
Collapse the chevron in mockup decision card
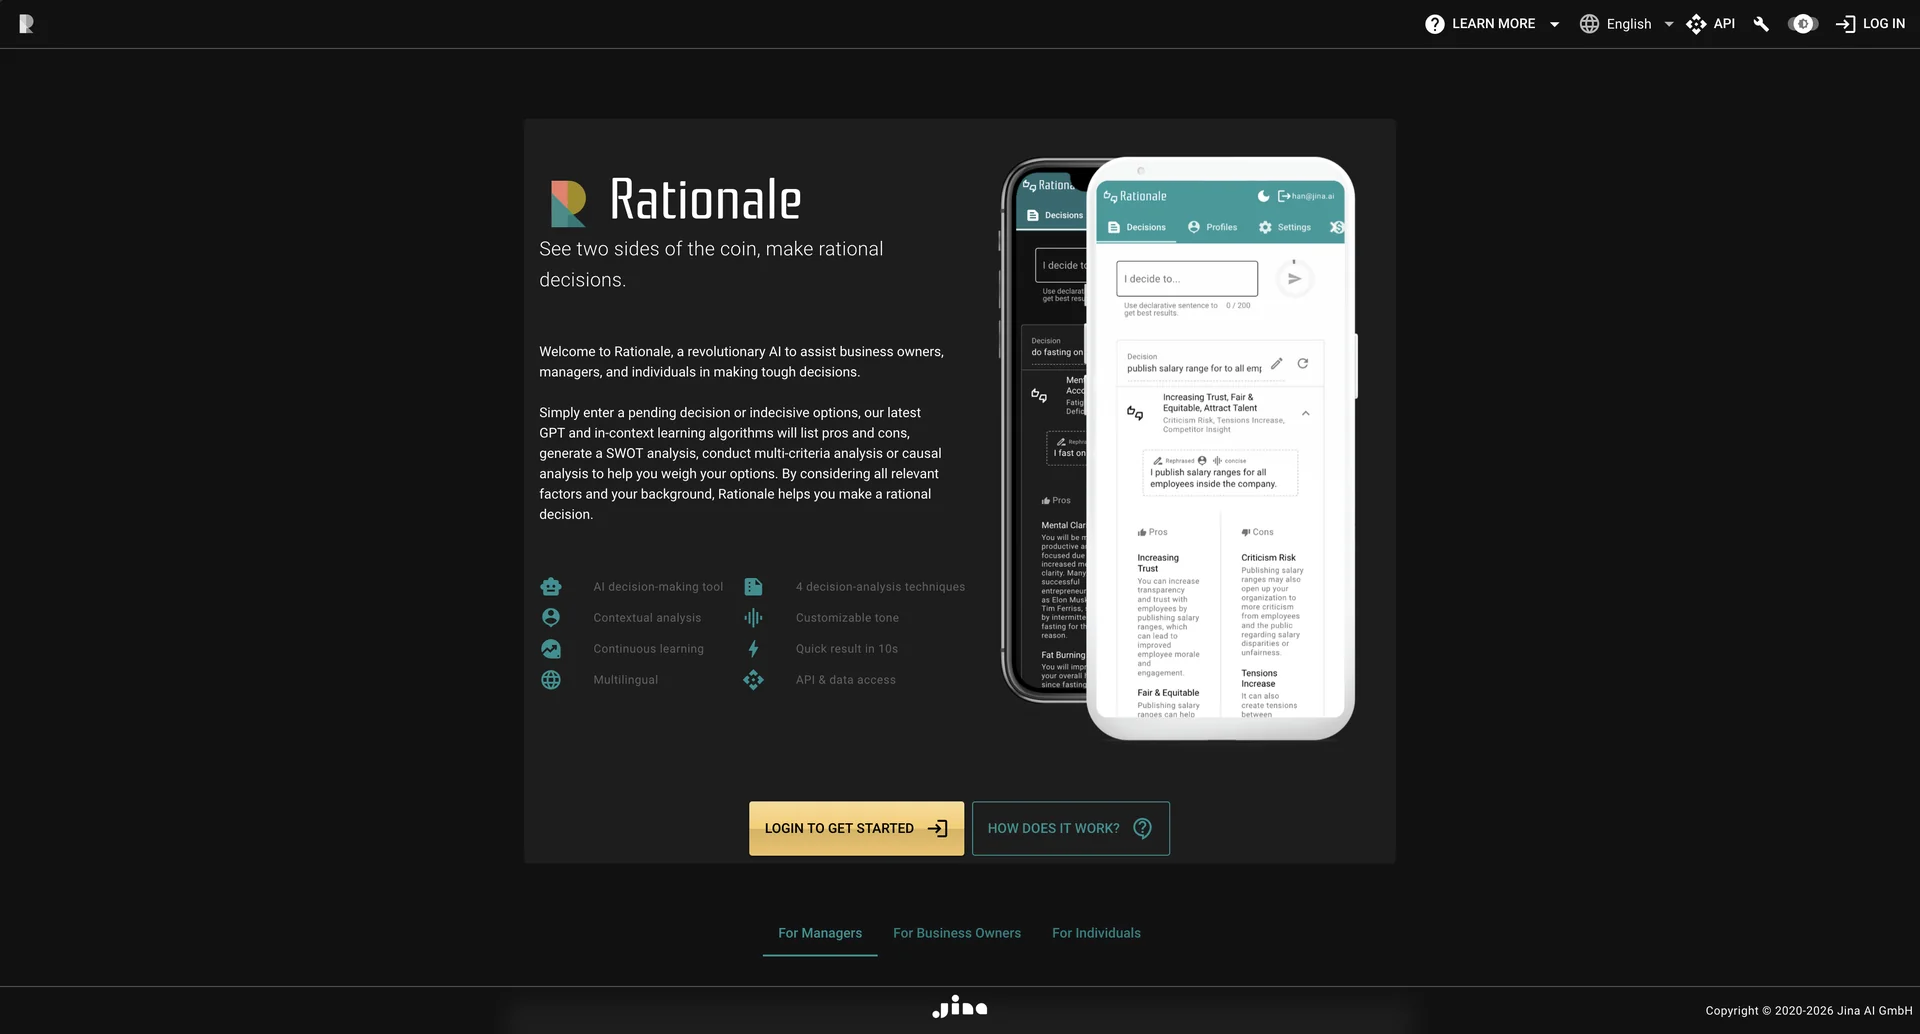click(x=1305, y=413)
